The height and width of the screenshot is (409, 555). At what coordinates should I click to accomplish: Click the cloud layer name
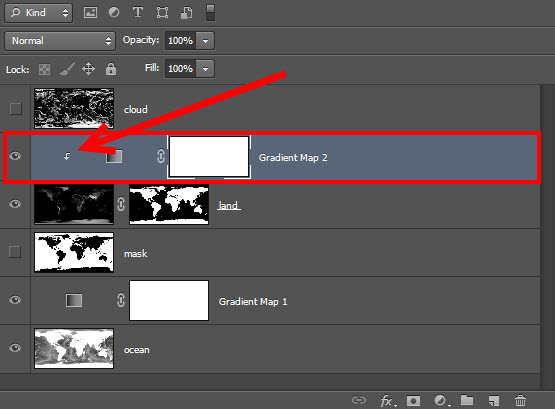pos(136,109)
